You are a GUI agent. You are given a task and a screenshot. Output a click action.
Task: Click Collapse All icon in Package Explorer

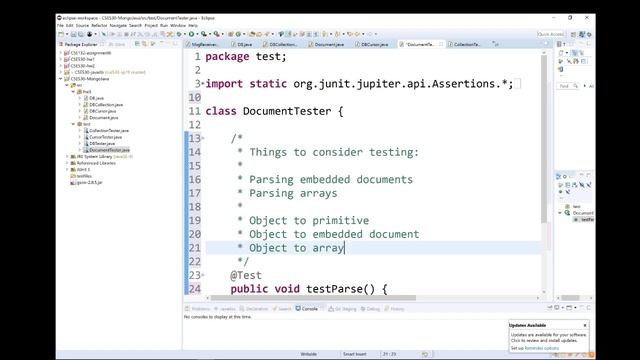click(137, 44)
